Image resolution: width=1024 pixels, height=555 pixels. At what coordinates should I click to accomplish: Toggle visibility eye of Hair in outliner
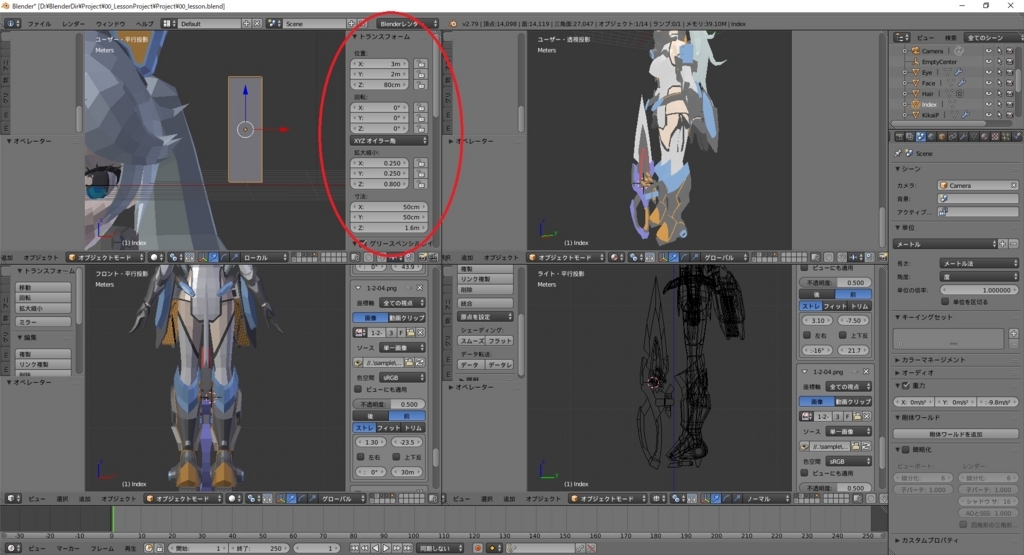pyautogui.click(x=988, y=93)
